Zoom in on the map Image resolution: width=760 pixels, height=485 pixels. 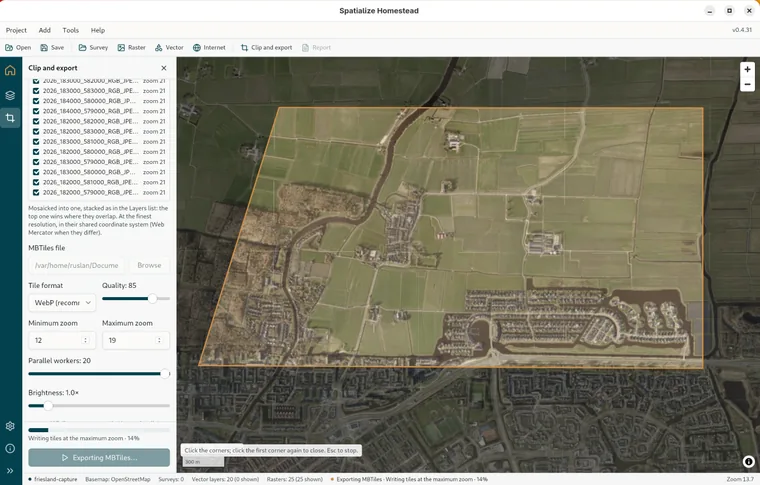[747, 69]
